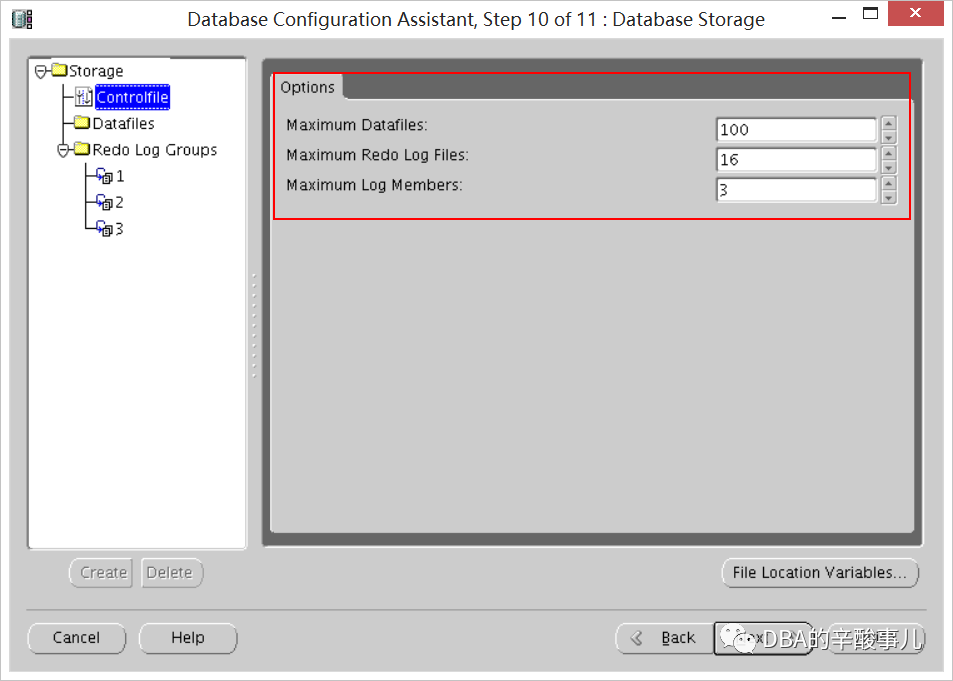The width and height of the screenshot is (953, 681).
Task: Select the Controlfile tree item
Action: pos(132,97)
